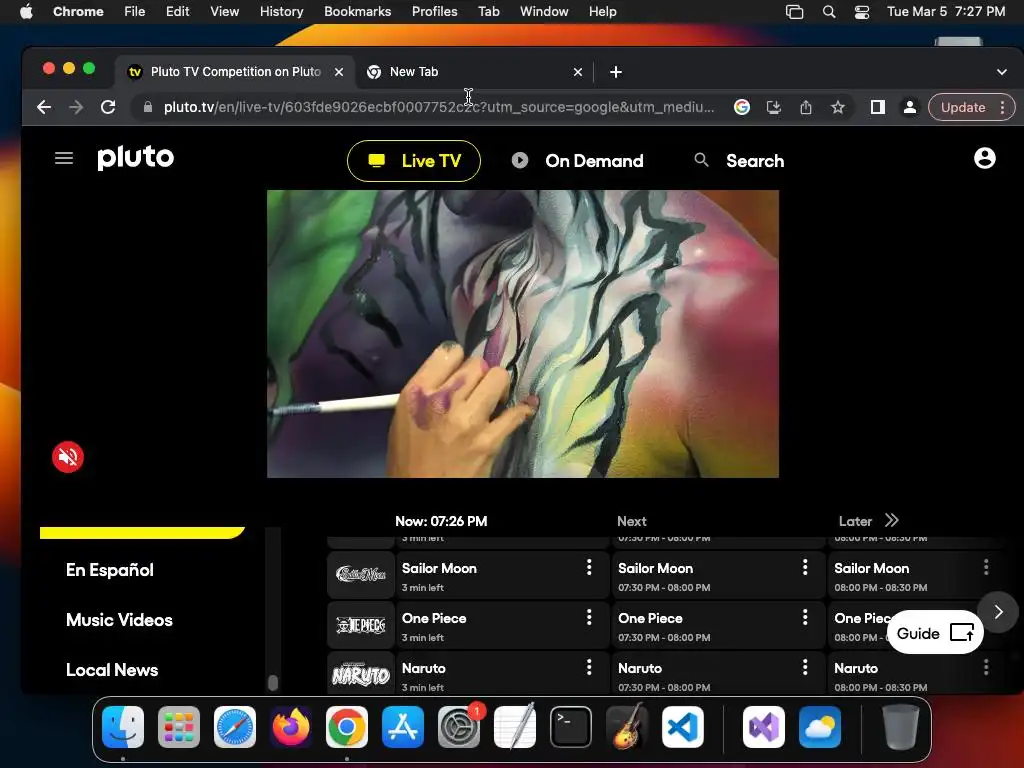Click the Pluto logo
The image size is (1024, 768).
click(136, 158)
